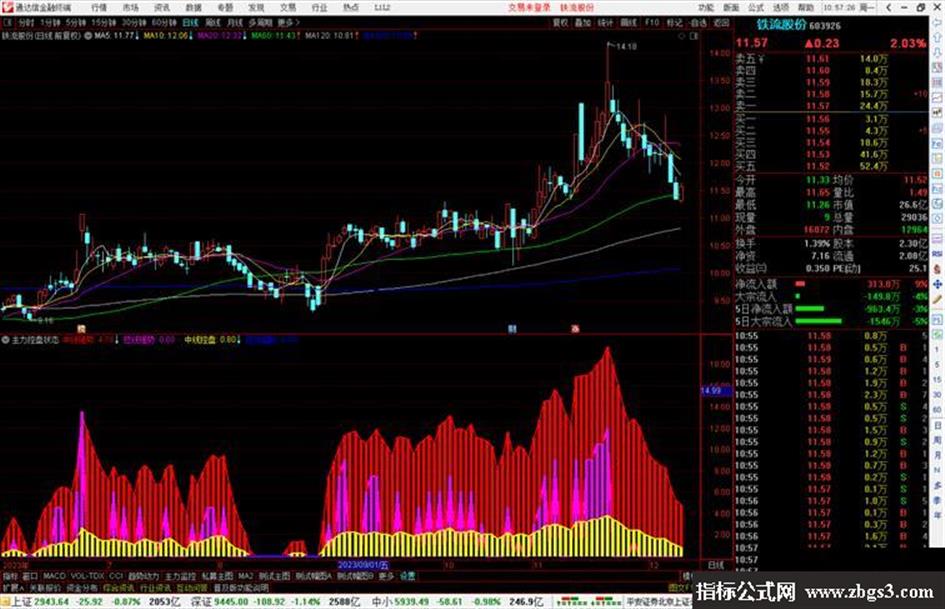This screenshot has height=609, width=945.
Task: Click the MA indicator settings circle icon
Action: (88, 36)
